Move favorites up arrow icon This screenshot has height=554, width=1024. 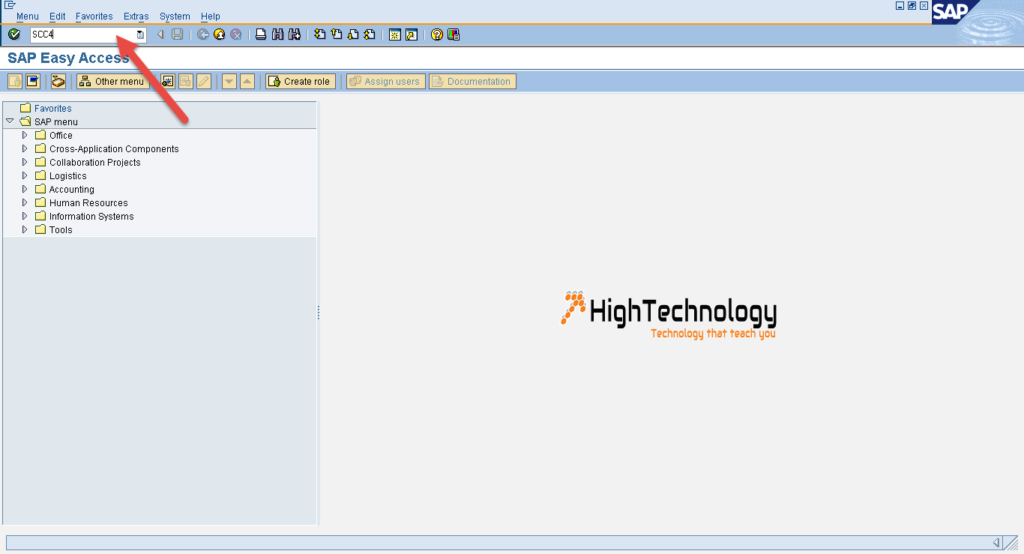pyautogui.click(x=248, y=81)
